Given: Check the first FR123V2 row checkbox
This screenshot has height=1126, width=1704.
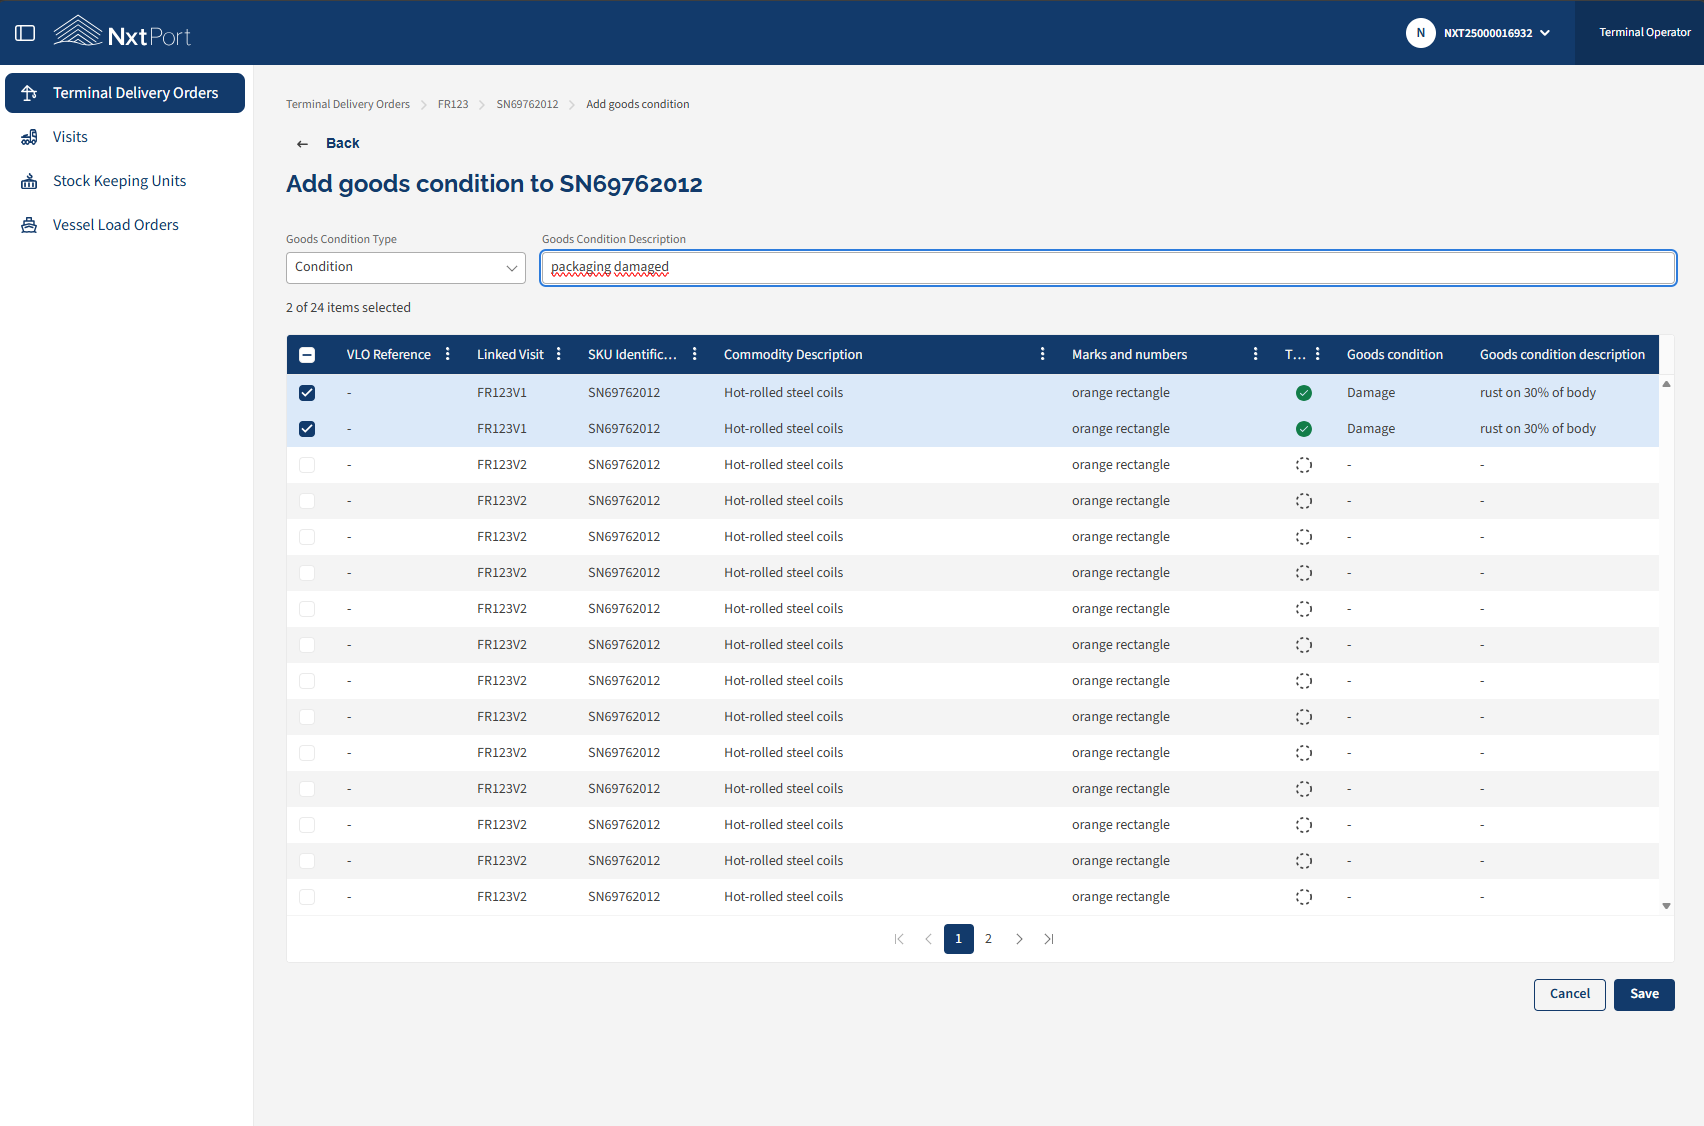Looking at the screenshot, I should pyautogui.click(x=307, y=465).
